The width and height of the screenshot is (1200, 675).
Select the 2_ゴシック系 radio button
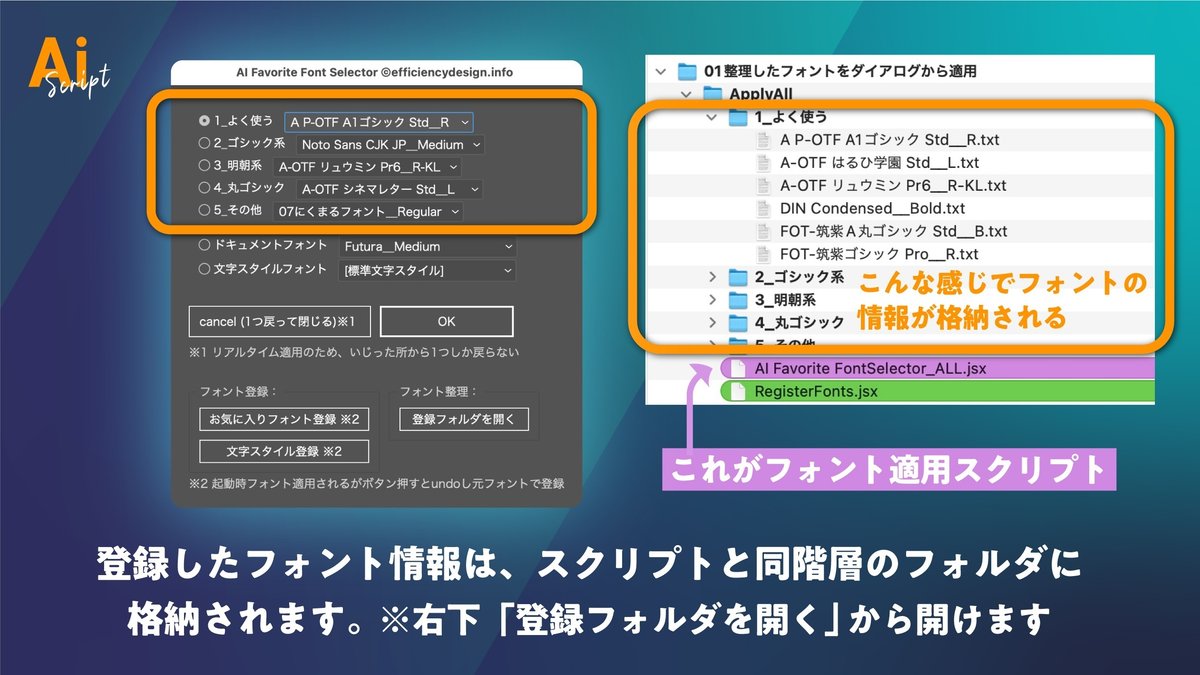[x=204, y=144]
